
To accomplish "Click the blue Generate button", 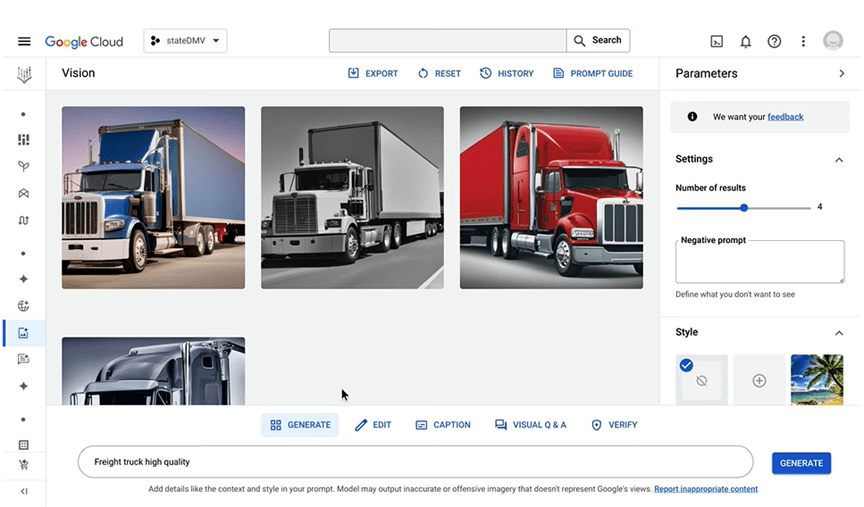I will pyautogui.click(x=801, y=463).
